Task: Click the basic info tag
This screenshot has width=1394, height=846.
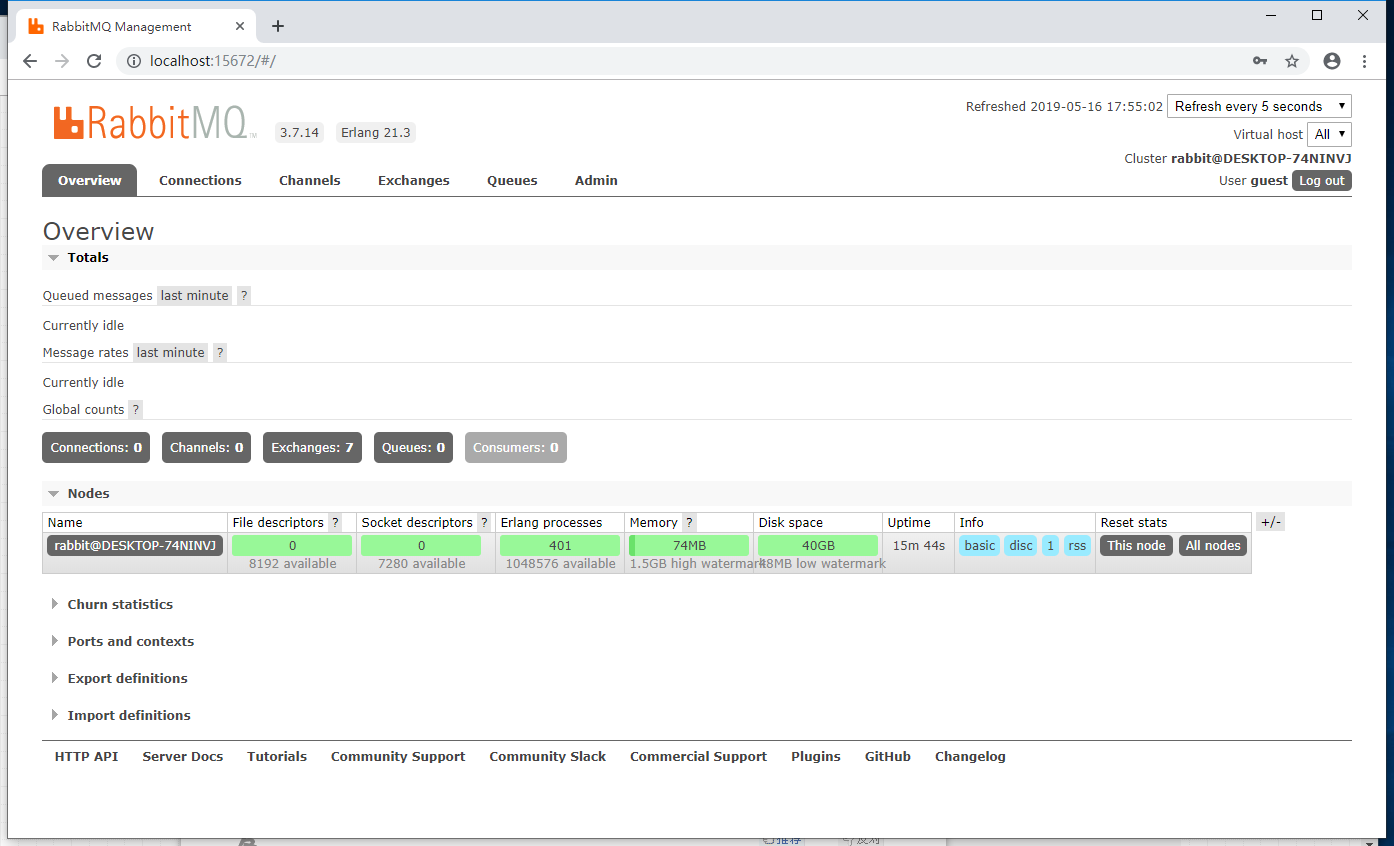Action: pos(980,545)
